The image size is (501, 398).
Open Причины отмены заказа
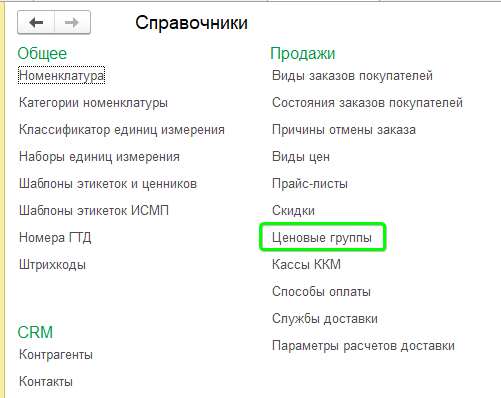344,130
